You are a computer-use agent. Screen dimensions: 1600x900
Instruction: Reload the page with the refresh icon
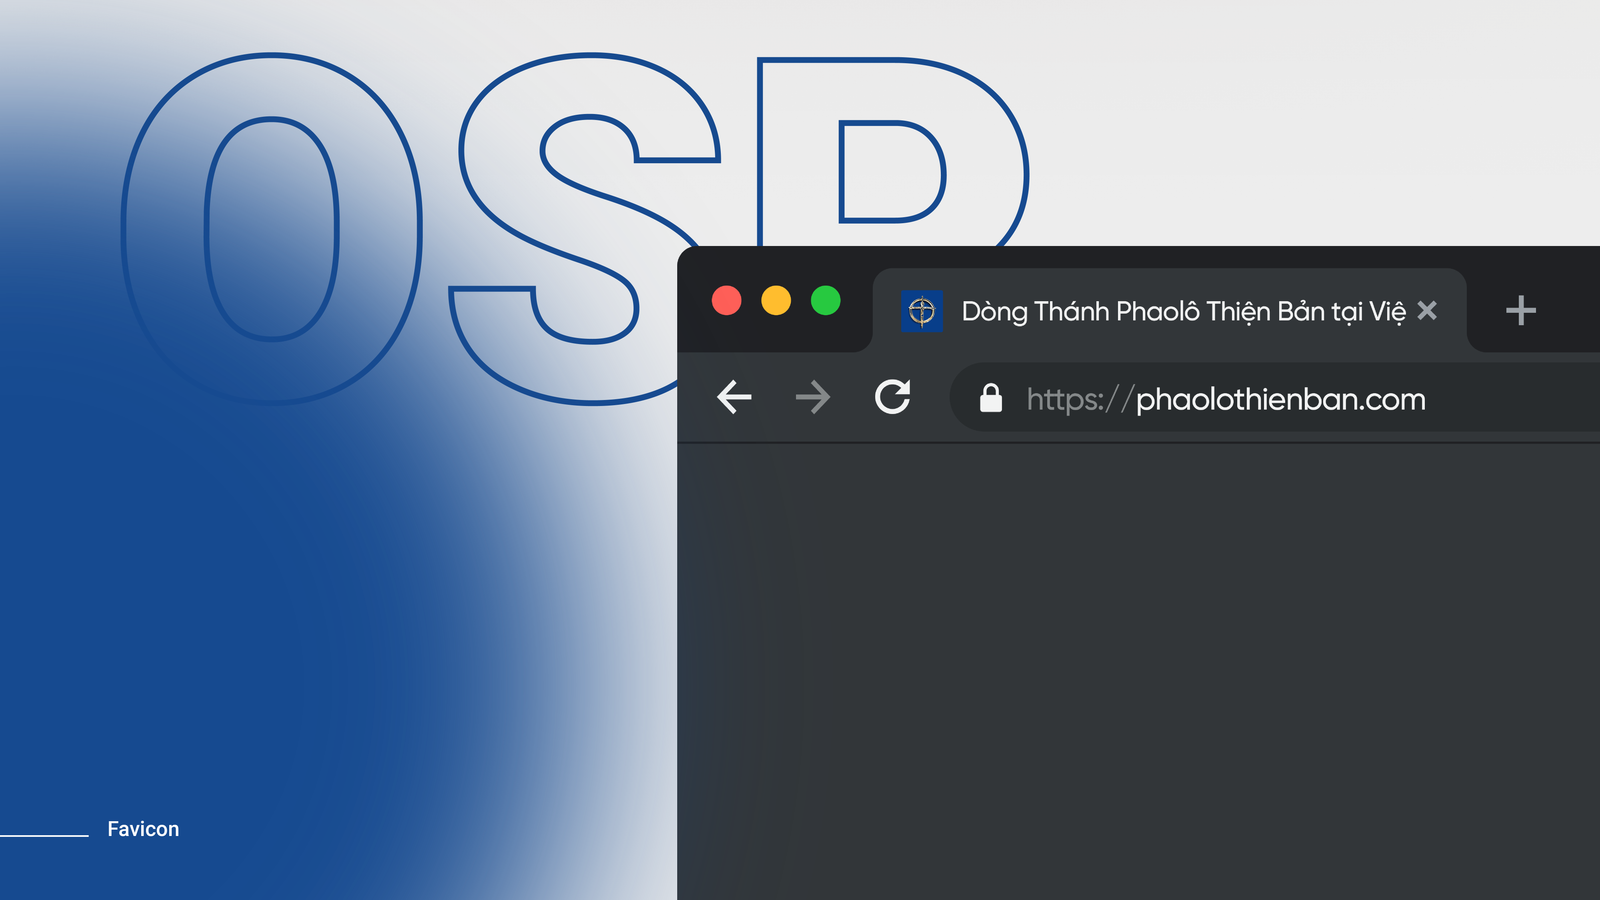pos(892,396)
